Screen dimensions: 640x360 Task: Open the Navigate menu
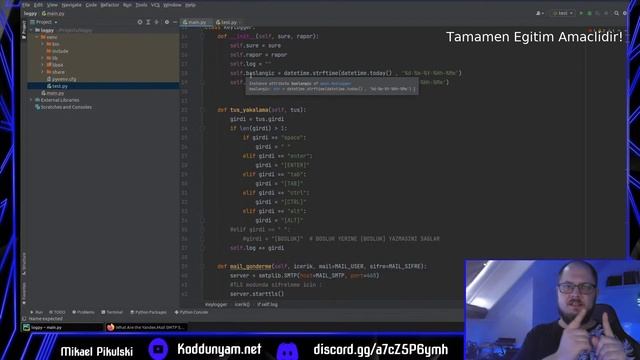coord(71,5)
